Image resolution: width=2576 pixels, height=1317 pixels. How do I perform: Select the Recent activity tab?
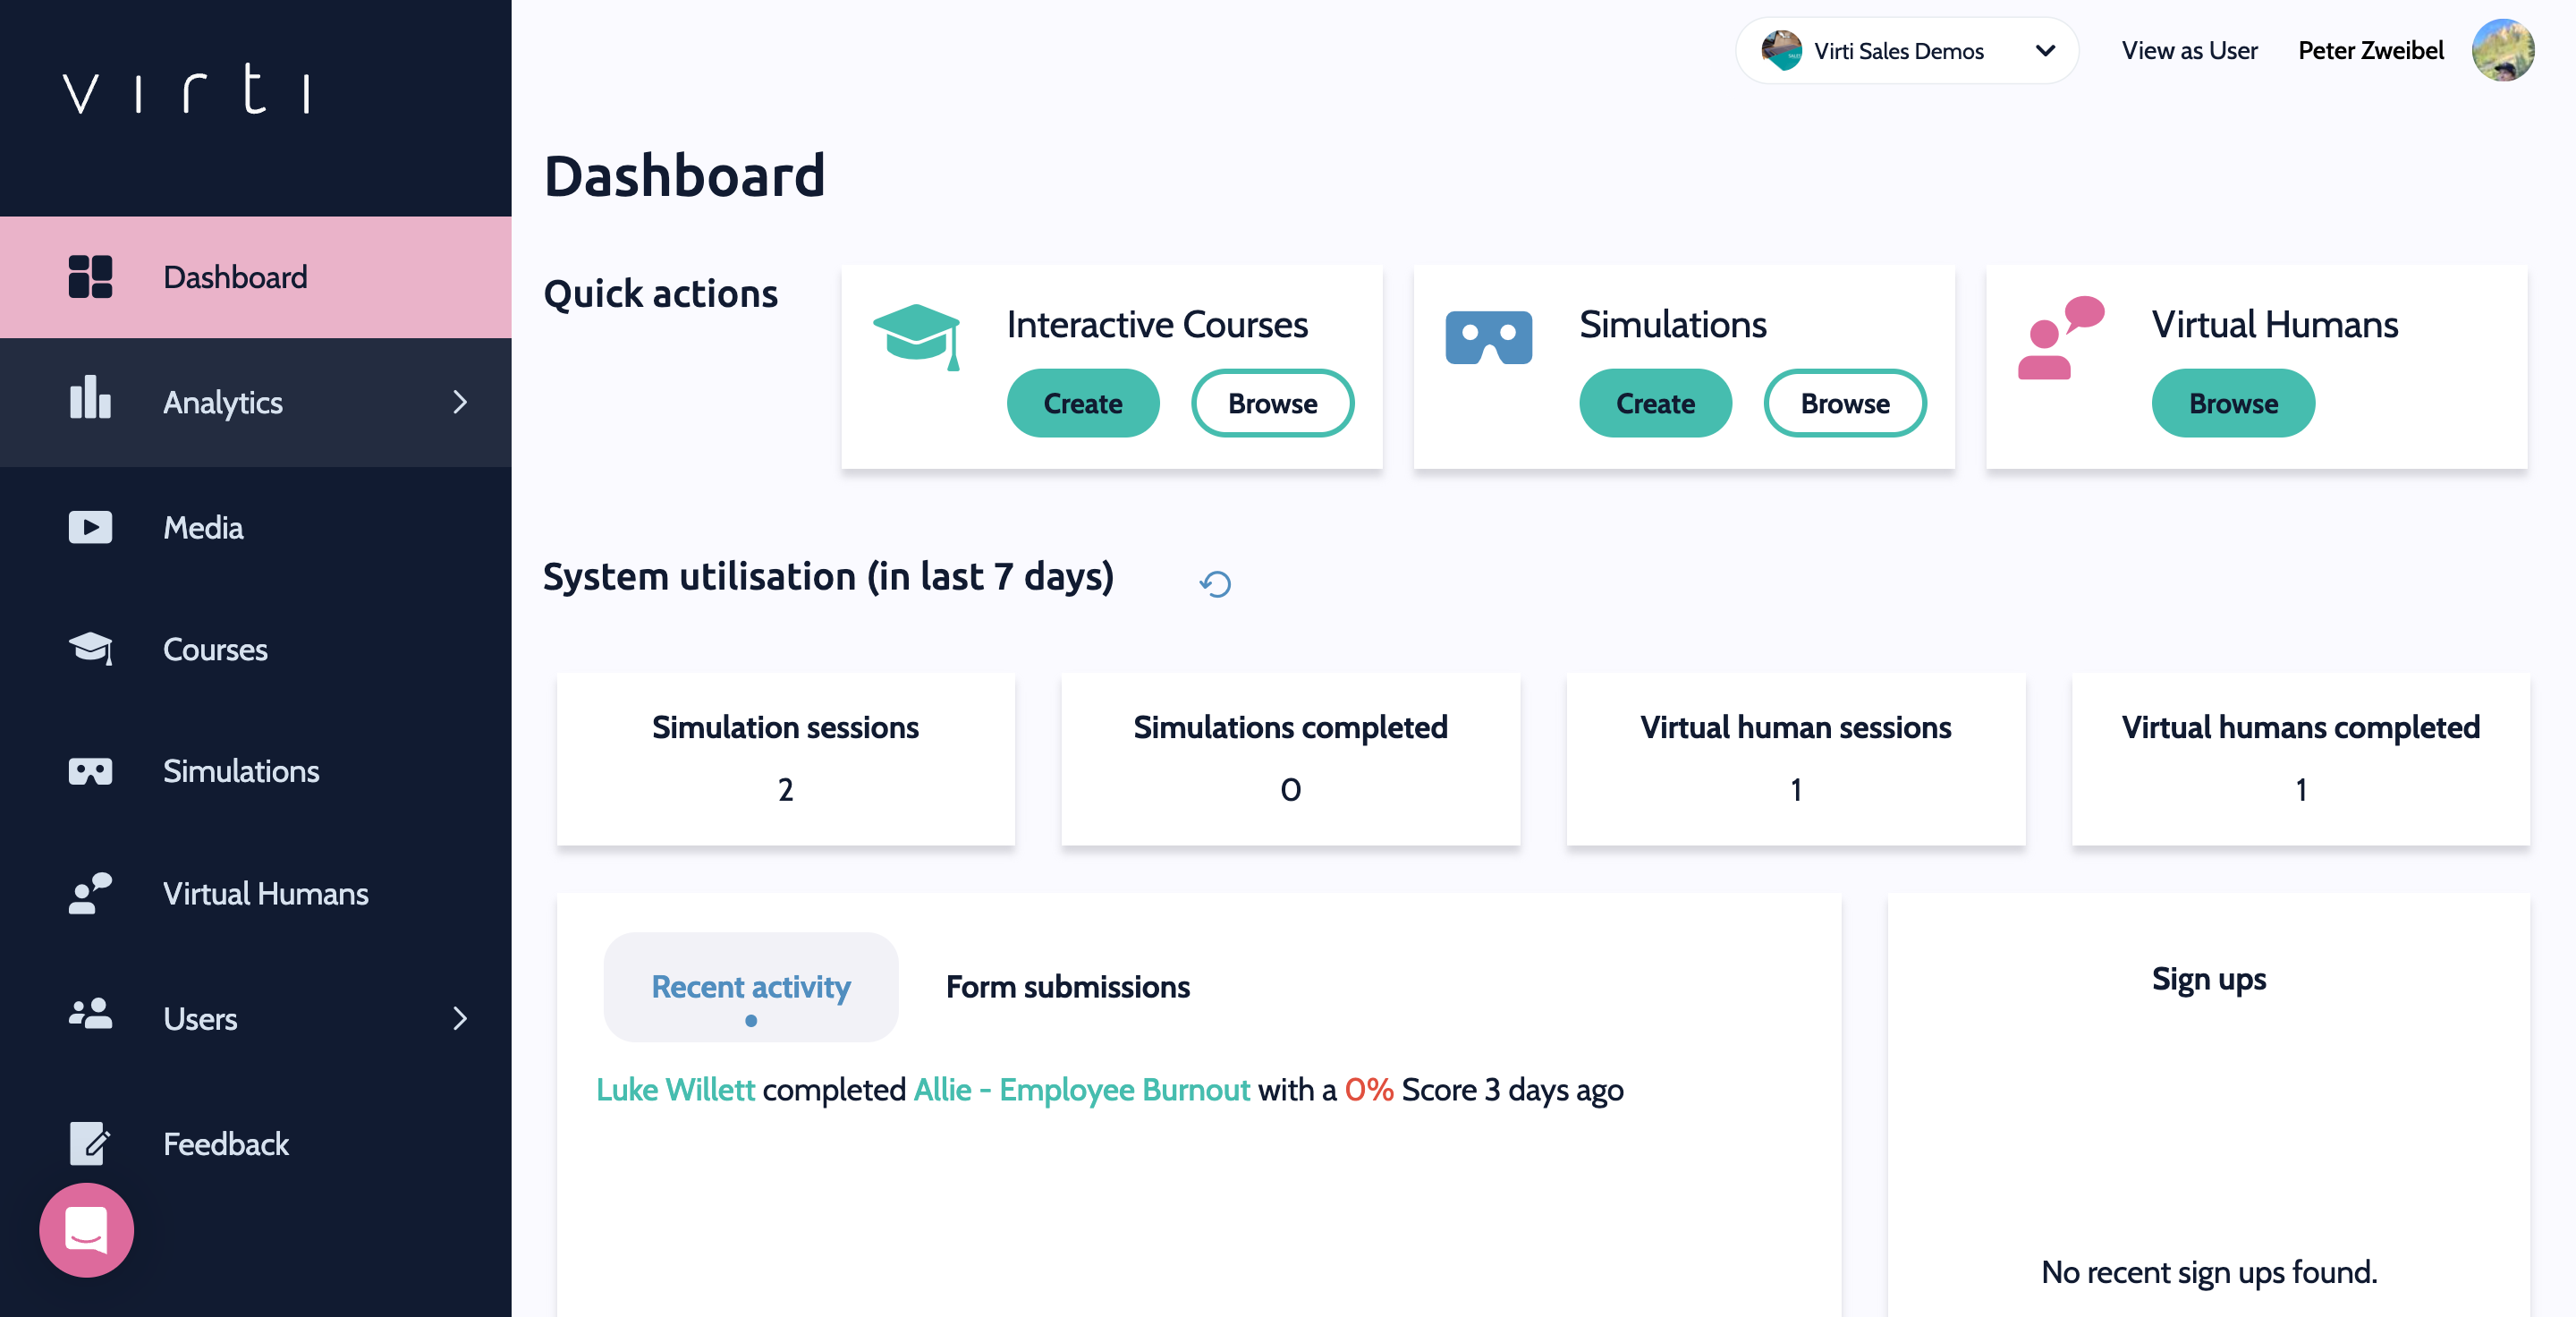(750, 986)
